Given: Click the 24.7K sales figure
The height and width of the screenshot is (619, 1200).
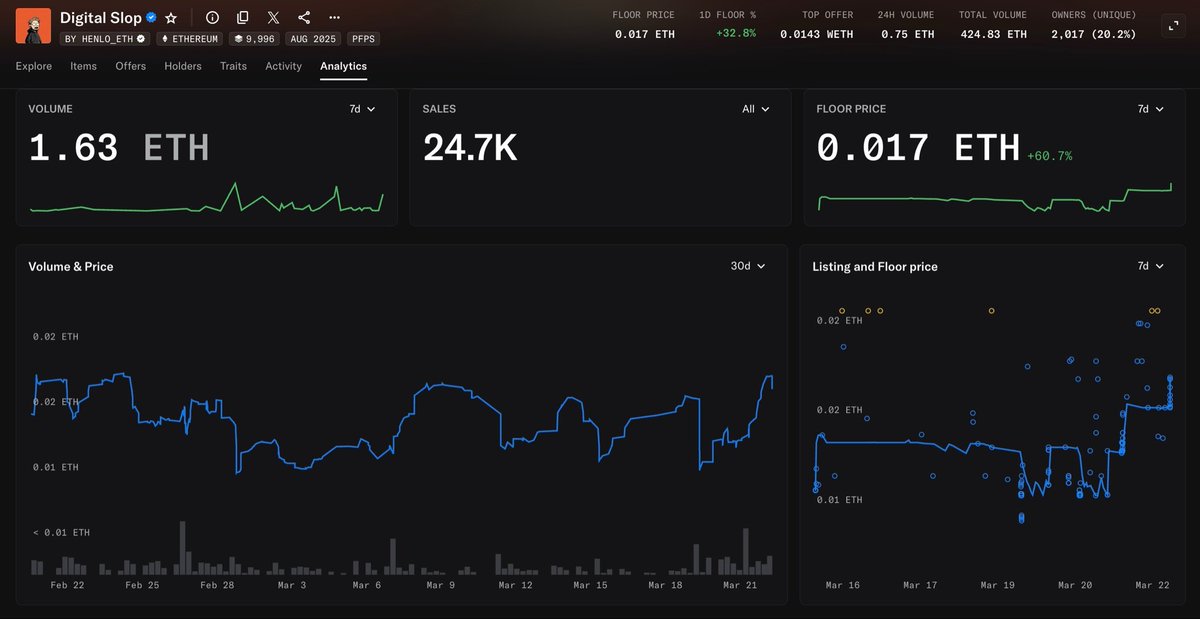Looking at the screenshot, I should pos(470,148).
